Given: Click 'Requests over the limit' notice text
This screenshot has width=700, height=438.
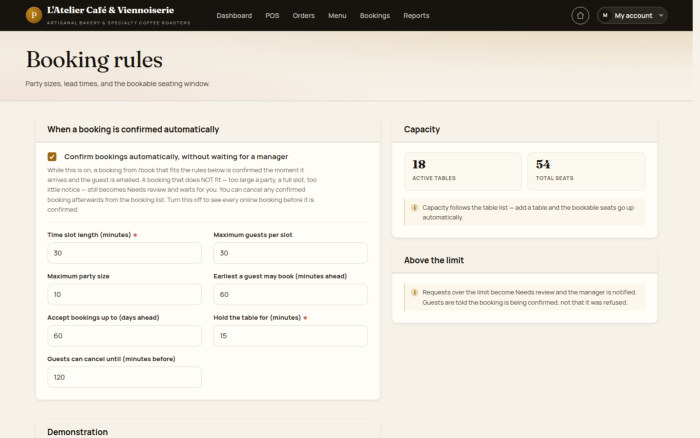Looking at the screenshot, I should tap(529, 297).
